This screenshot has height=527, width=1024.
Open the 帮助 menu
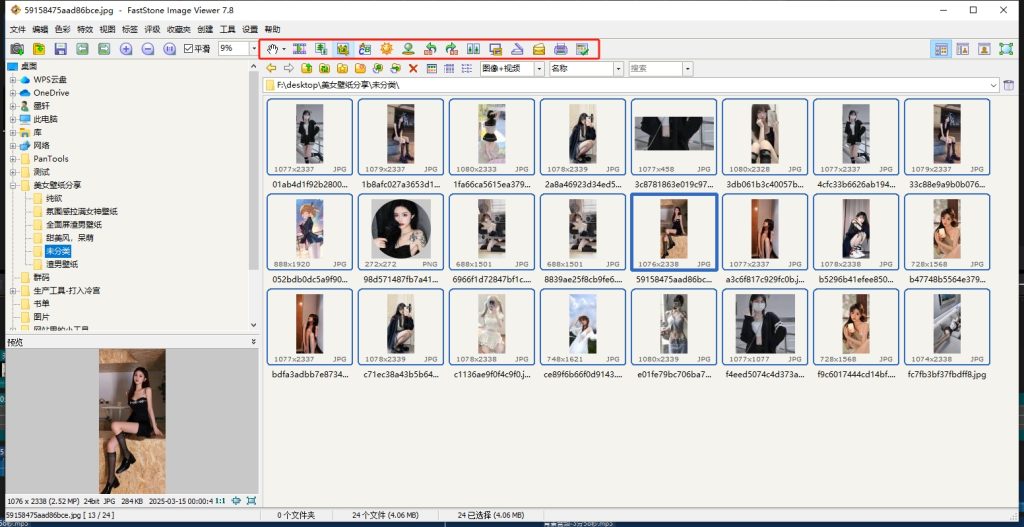272,29
